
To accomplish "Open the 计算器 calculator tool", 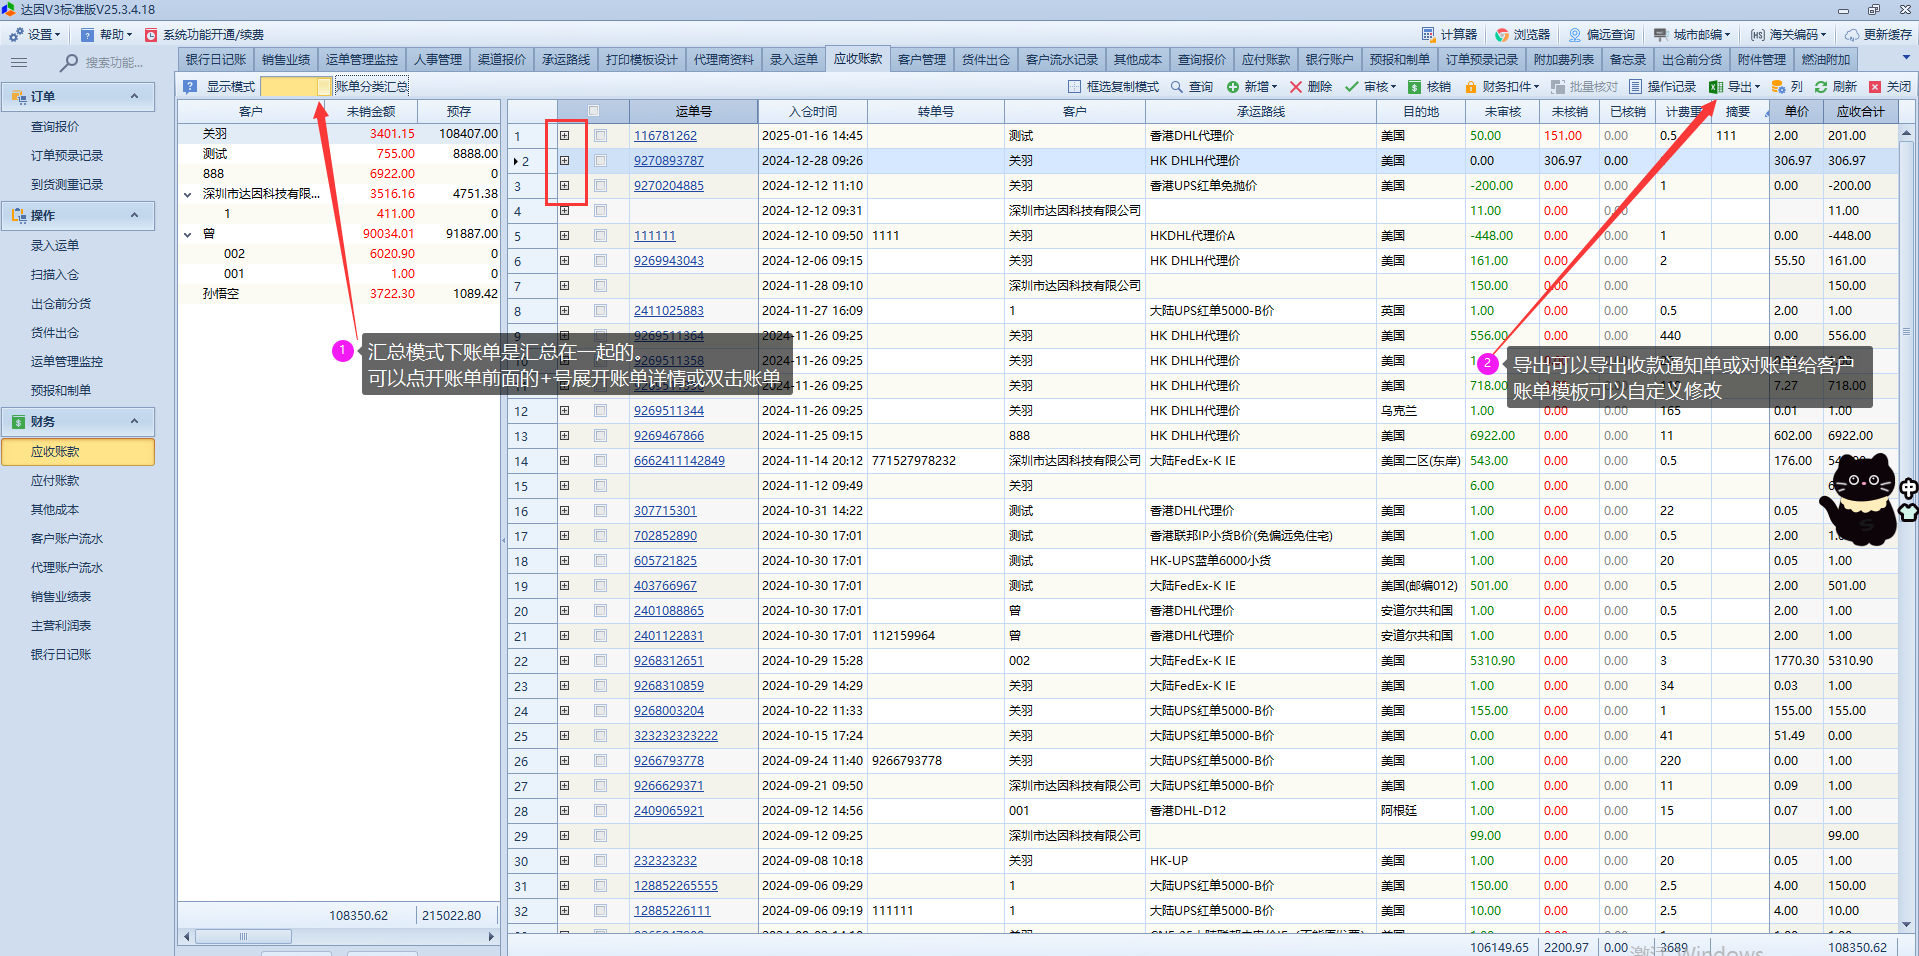I will 1449,34.
